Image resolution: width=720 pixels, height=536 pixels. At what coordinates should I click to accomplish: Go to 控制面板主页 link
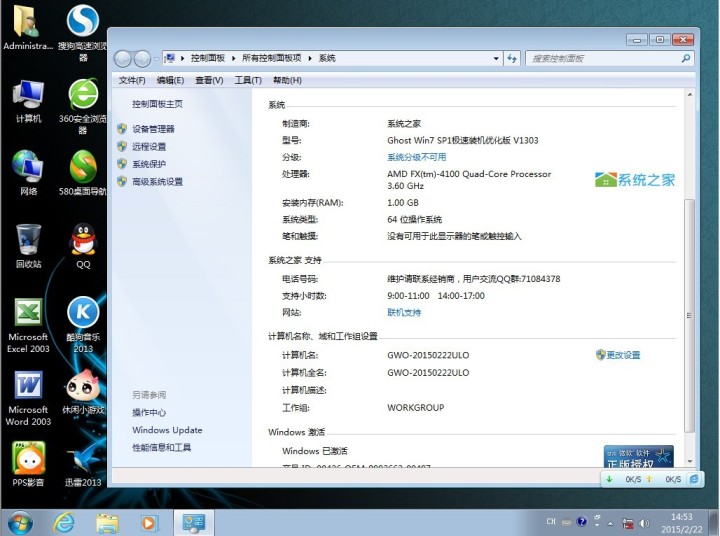[x=157, y=104]
